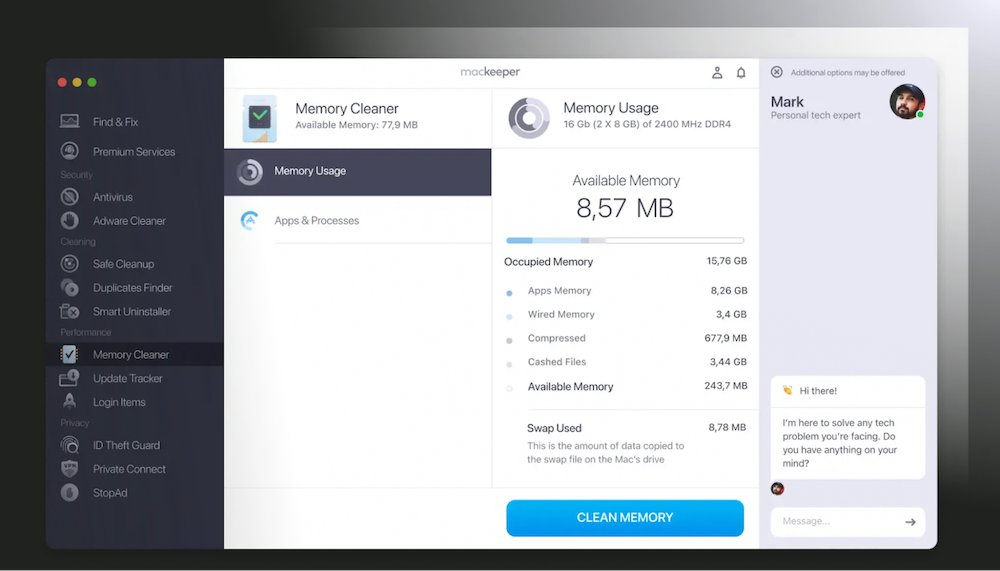Screen dimensions: 1000x571
Task: Show notifications with the bell icon
Action: tap(741, 73)
